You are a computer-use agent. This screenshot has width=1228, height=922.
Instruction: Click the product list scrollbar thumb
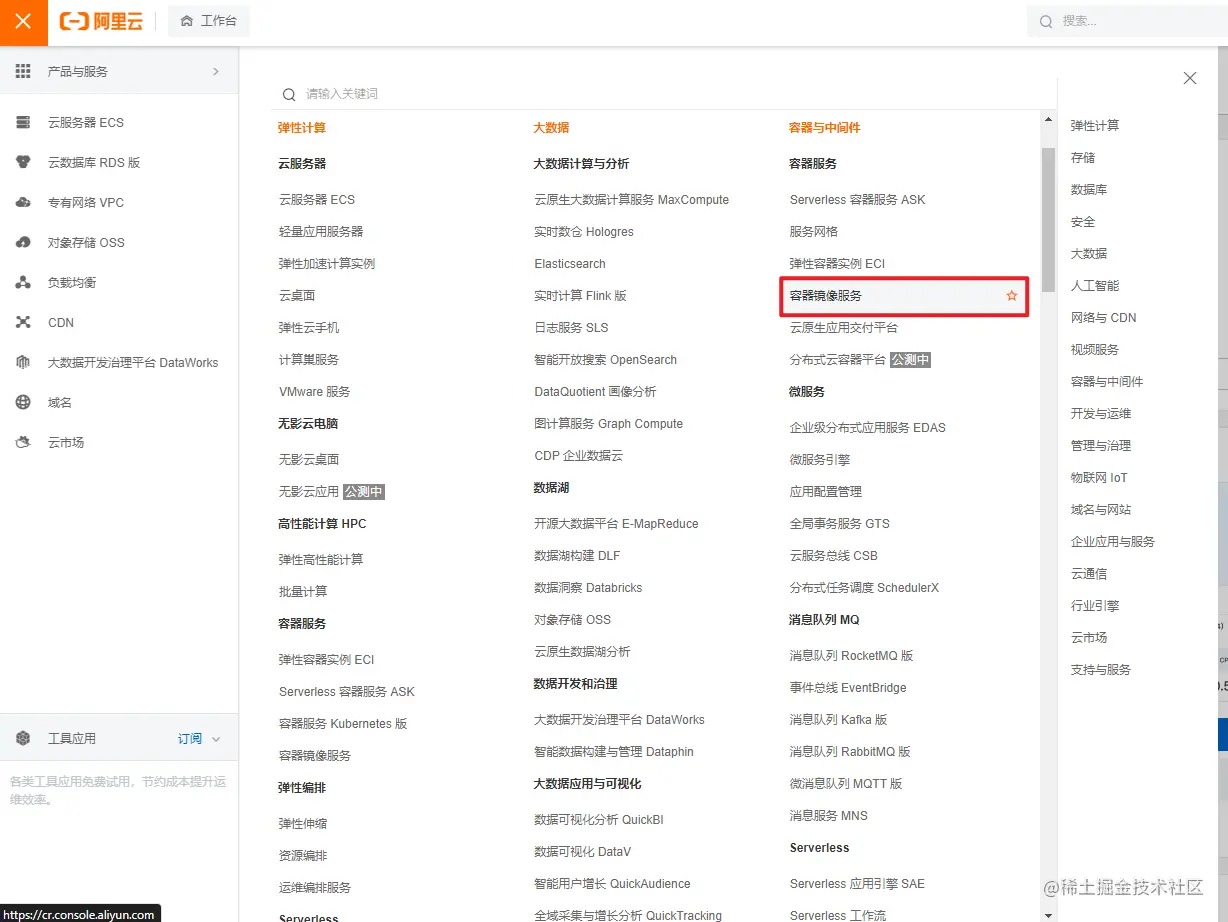(x=1048, y=219)
